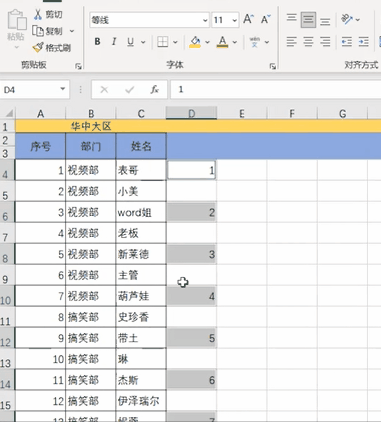Image resolution: width=381 pixels, height=422 pixels.
Task: Open clipboard pane launcher
Action: coord(79,66)
